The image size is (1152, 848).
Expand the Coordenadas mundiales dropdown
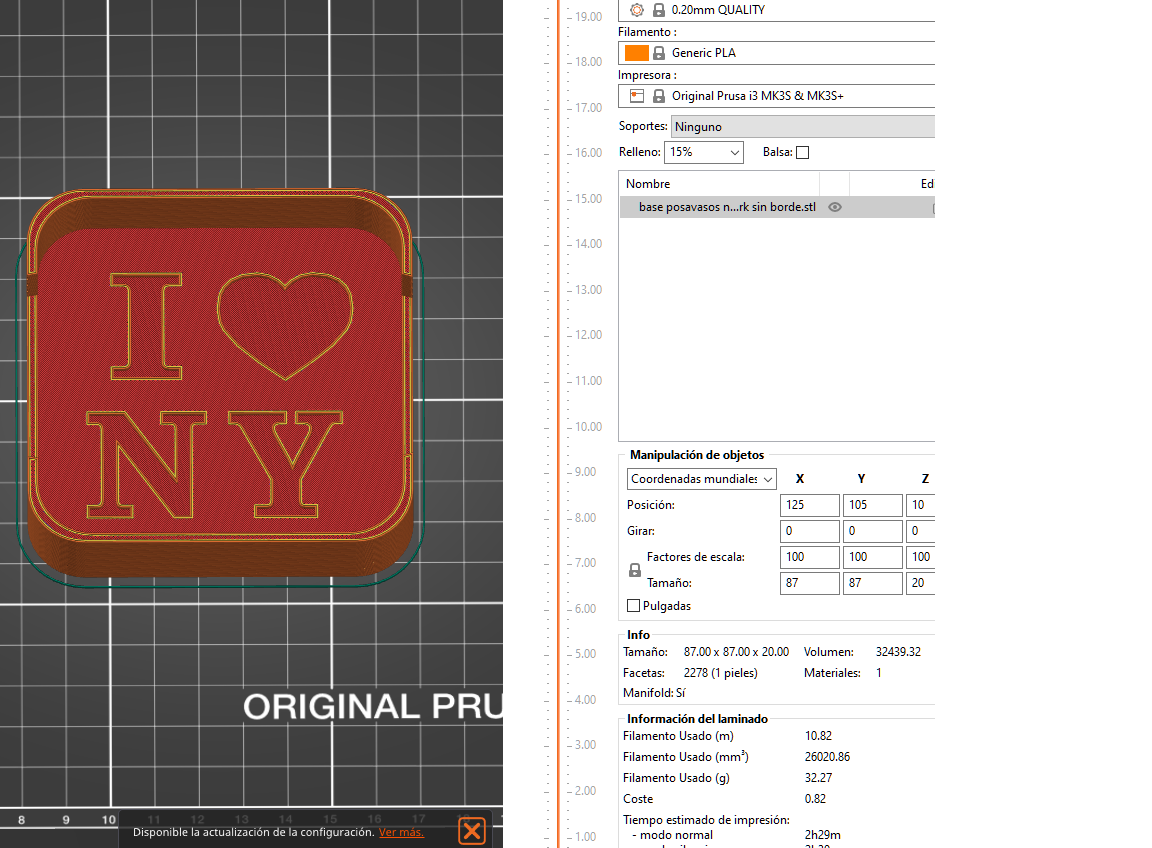point(701,479)
